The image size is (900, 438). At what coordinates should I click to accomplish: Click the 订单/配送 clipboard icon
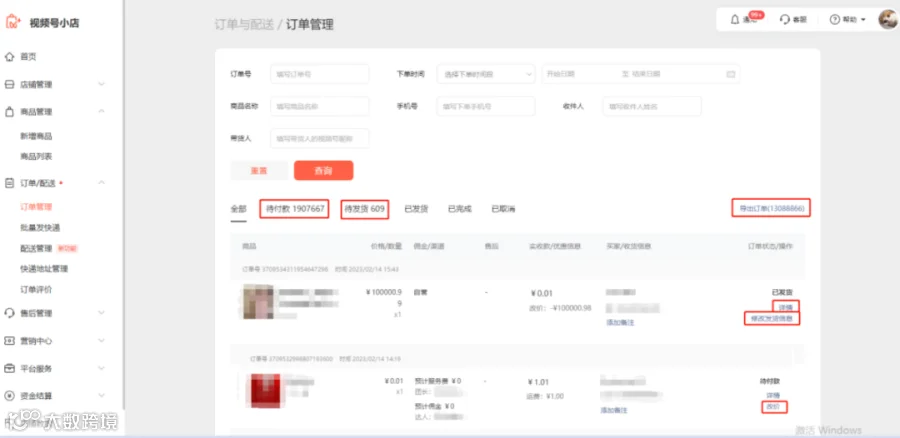click(x=9, y=183)
